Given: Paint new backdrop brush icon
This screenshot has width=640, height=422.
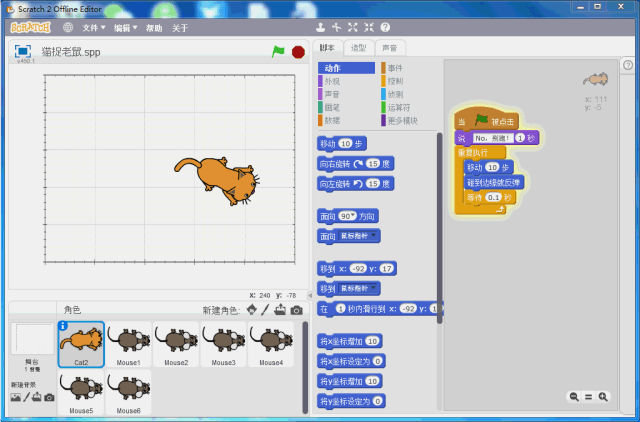Looking at the screenshot, I should point(27,397).
